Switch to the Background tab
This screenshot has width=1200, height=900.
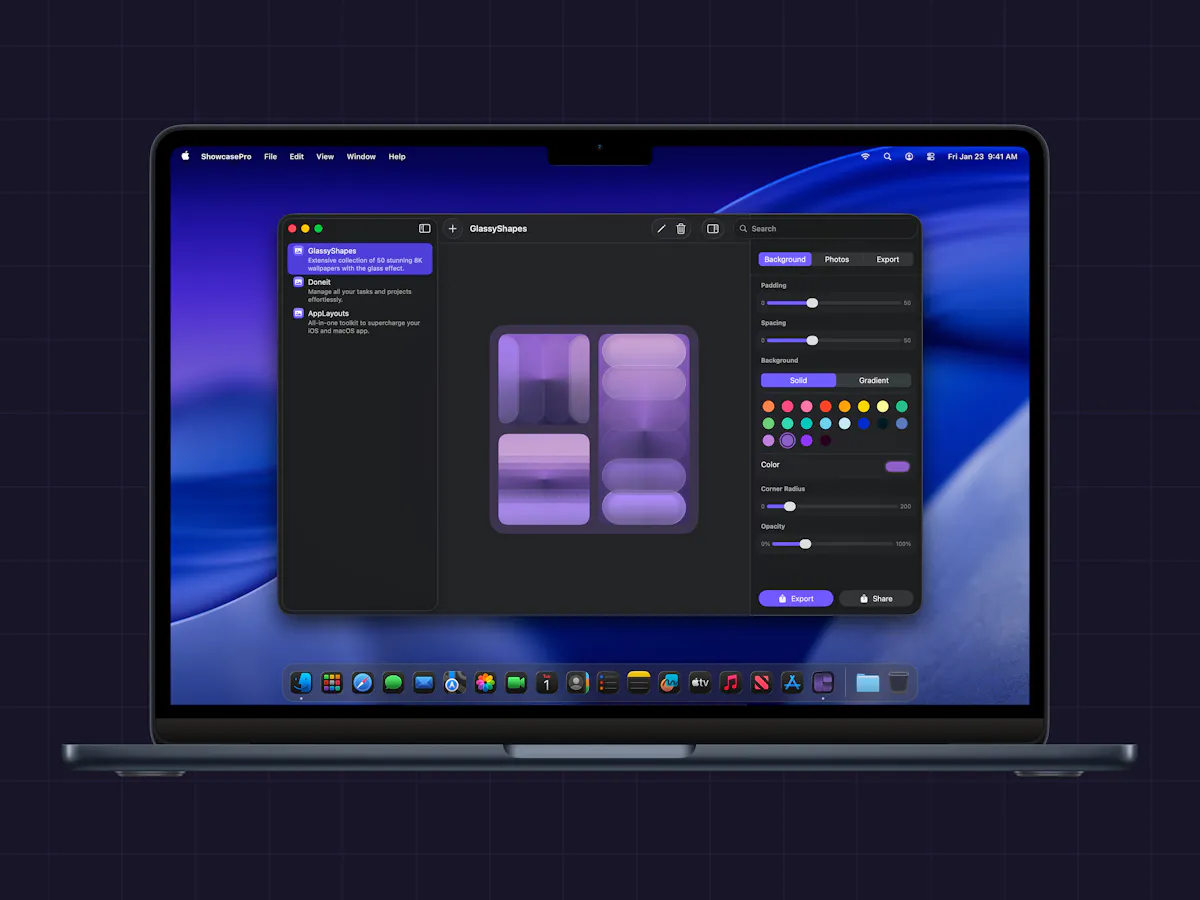(x=785, y=259)
